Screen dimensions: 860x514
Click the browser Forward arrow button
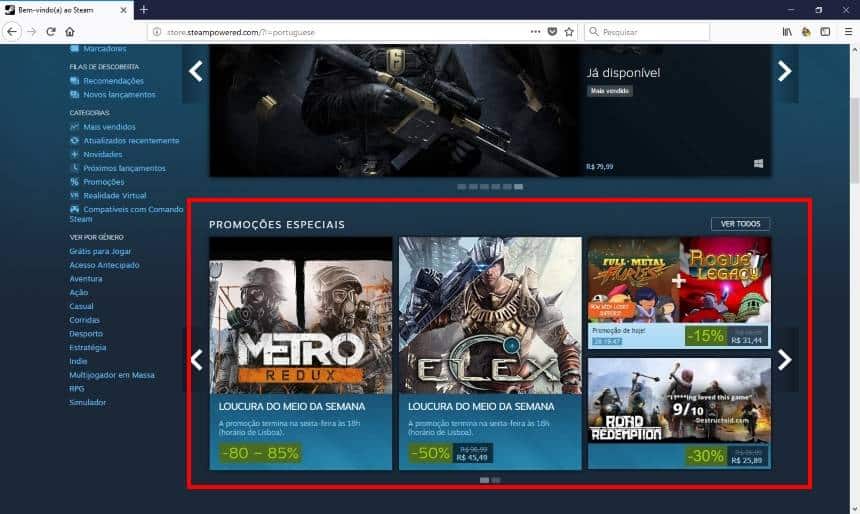(x=32, y=32)
